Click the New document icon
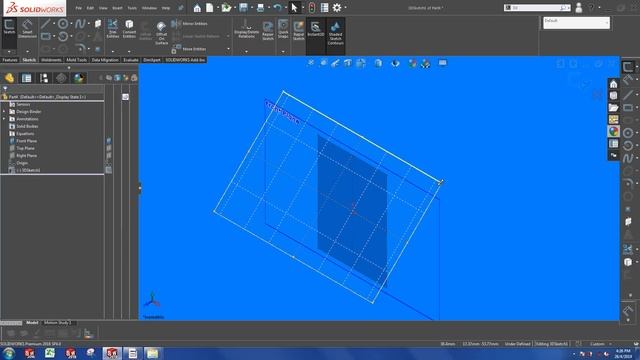The width and height of the screenshot is (640, 360). tap(209, 8)
